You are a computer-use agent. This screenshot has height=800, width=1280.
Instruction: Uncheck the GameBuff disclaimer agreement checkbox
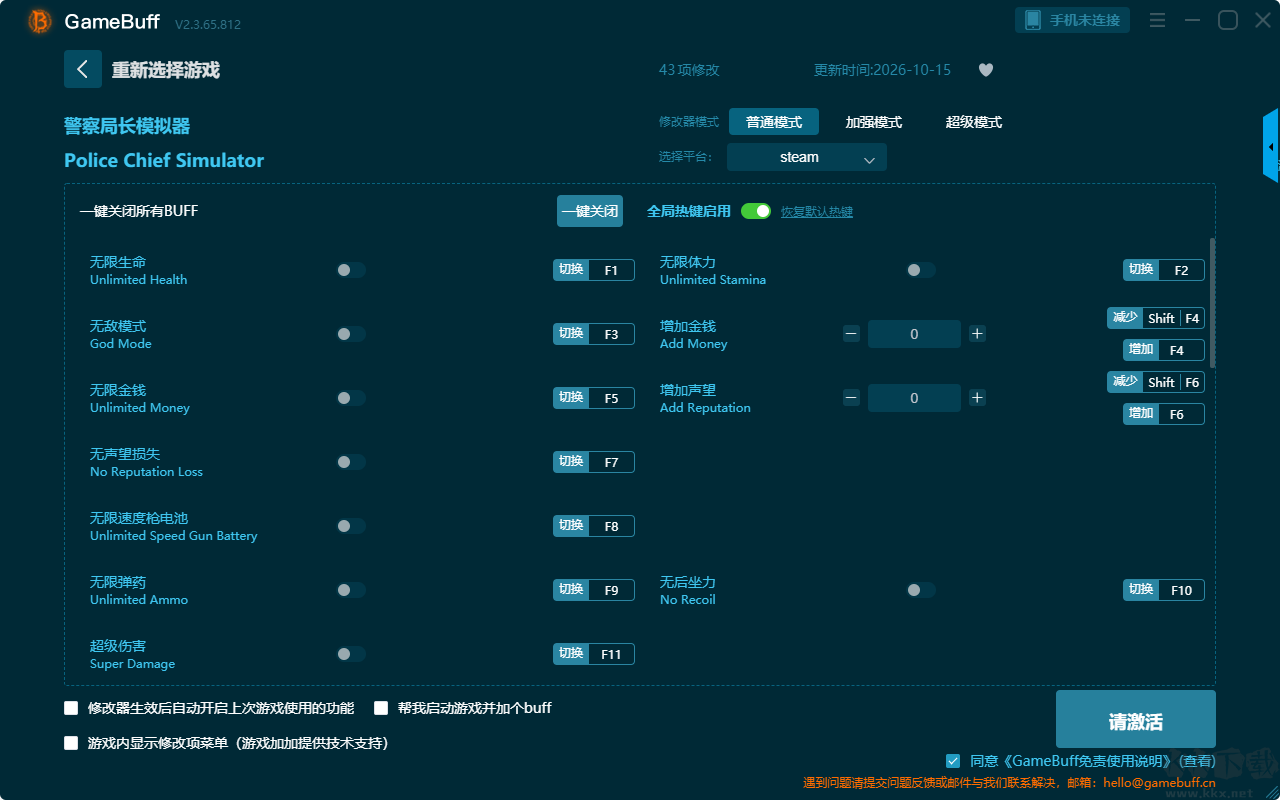pos(953,761)
